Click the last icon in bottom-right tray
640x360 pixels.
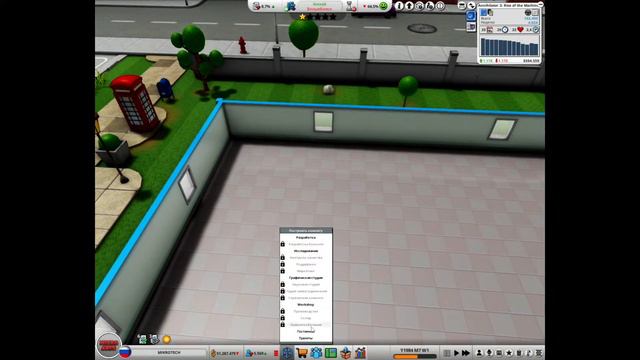pos(539,353)
